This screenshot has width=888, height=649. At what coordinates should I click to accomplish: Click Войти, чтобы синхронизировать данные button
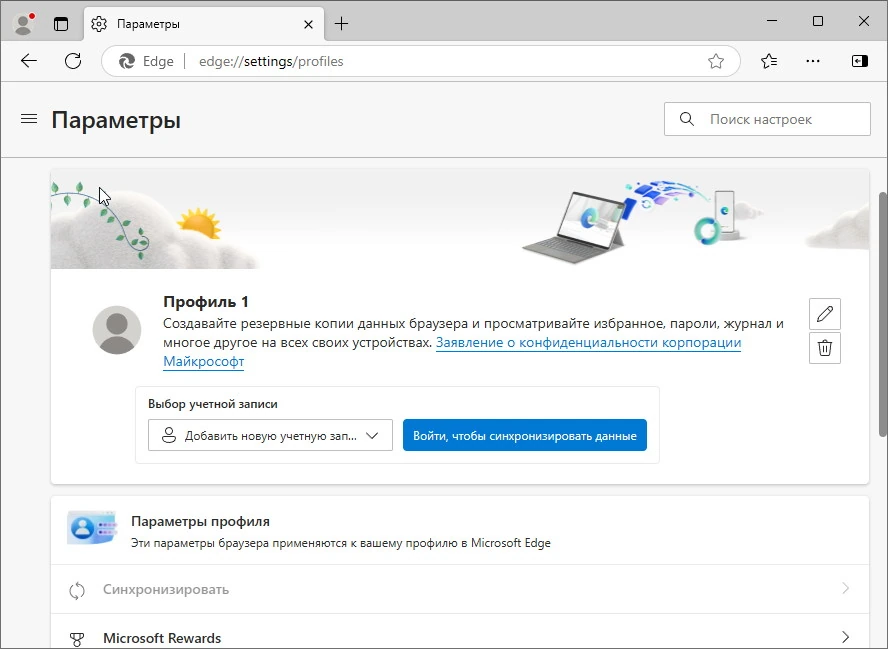click(x=524, y=435)
